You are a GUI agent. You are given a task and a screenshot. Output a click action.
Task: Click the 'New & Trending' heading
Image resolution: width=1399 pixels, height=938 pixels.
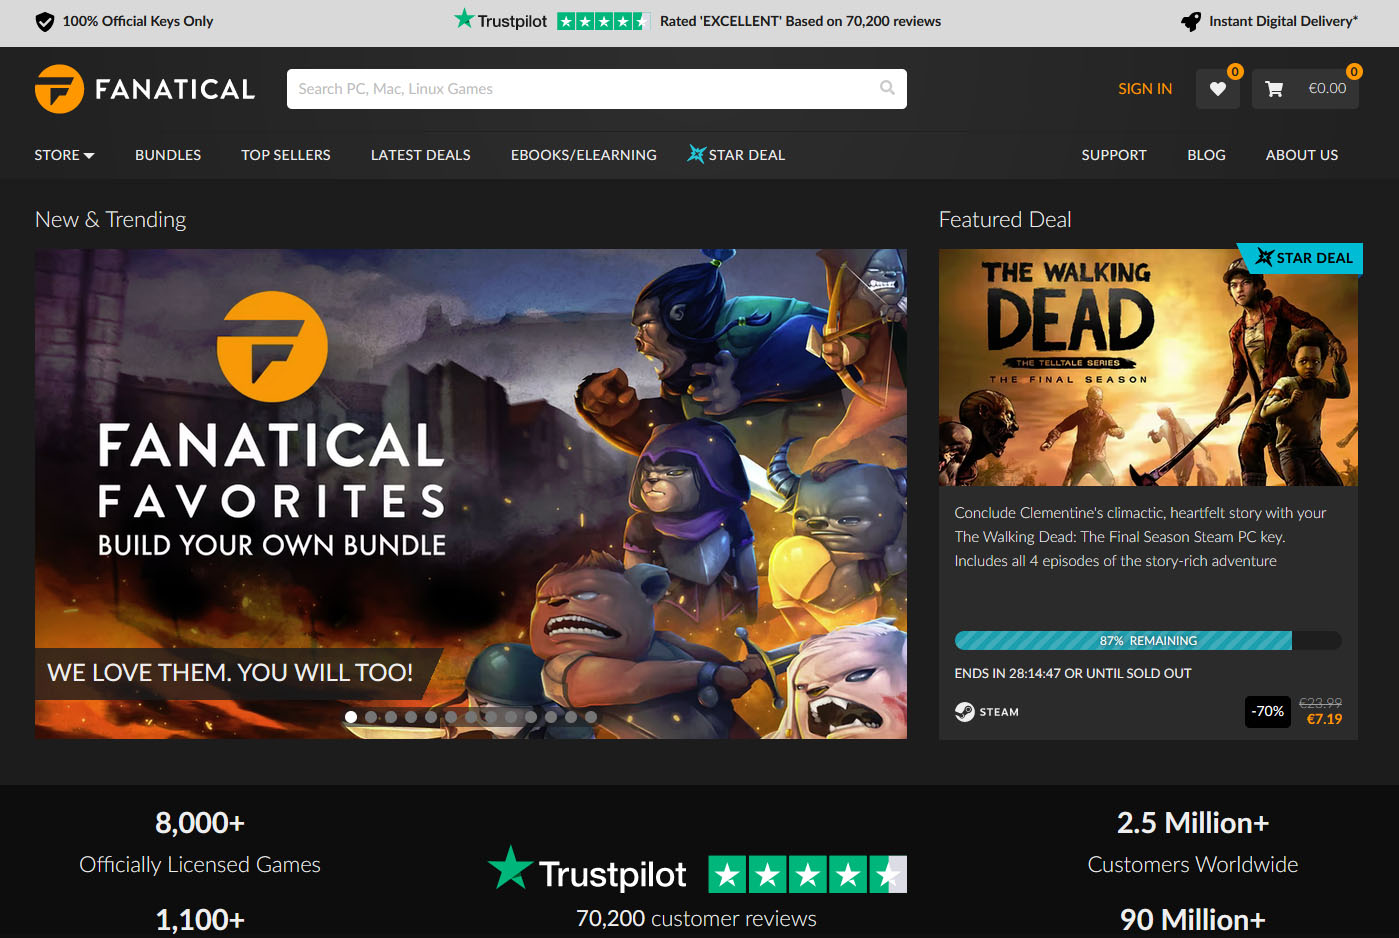point(110,219)
